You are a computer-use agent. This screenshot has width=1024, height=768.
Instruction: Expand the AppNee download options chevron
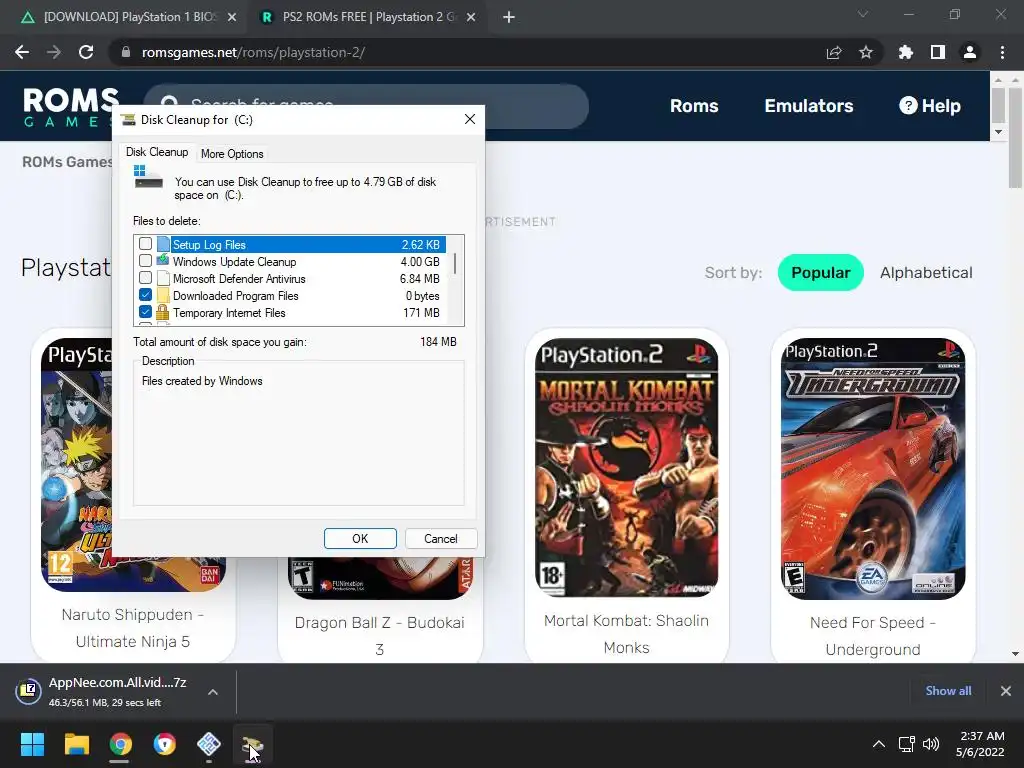coord(213,692)
